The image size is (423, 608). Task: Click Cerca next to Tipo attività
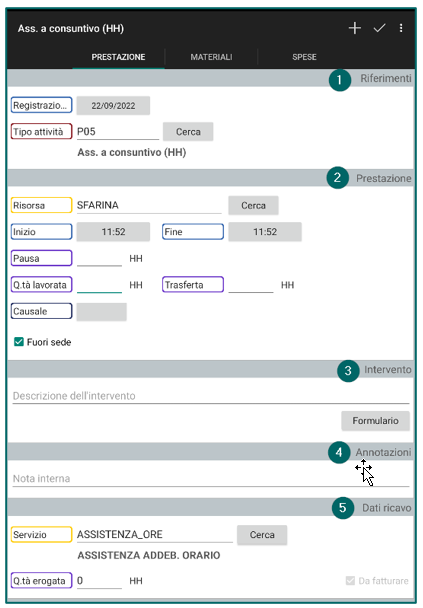point(188,132)
